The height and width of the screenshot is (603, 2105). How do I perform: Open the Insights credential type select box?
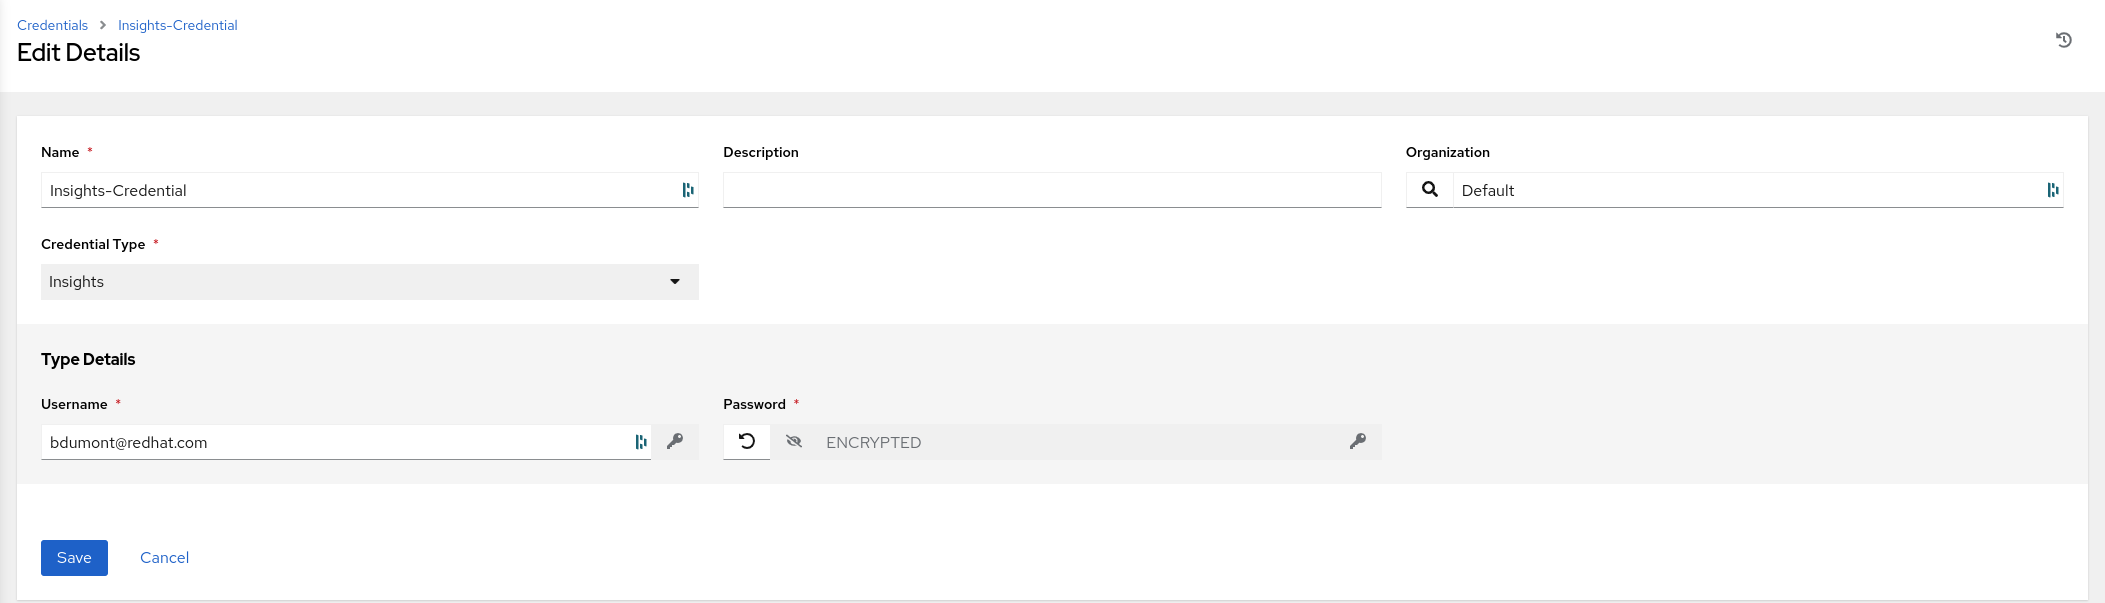370,282
